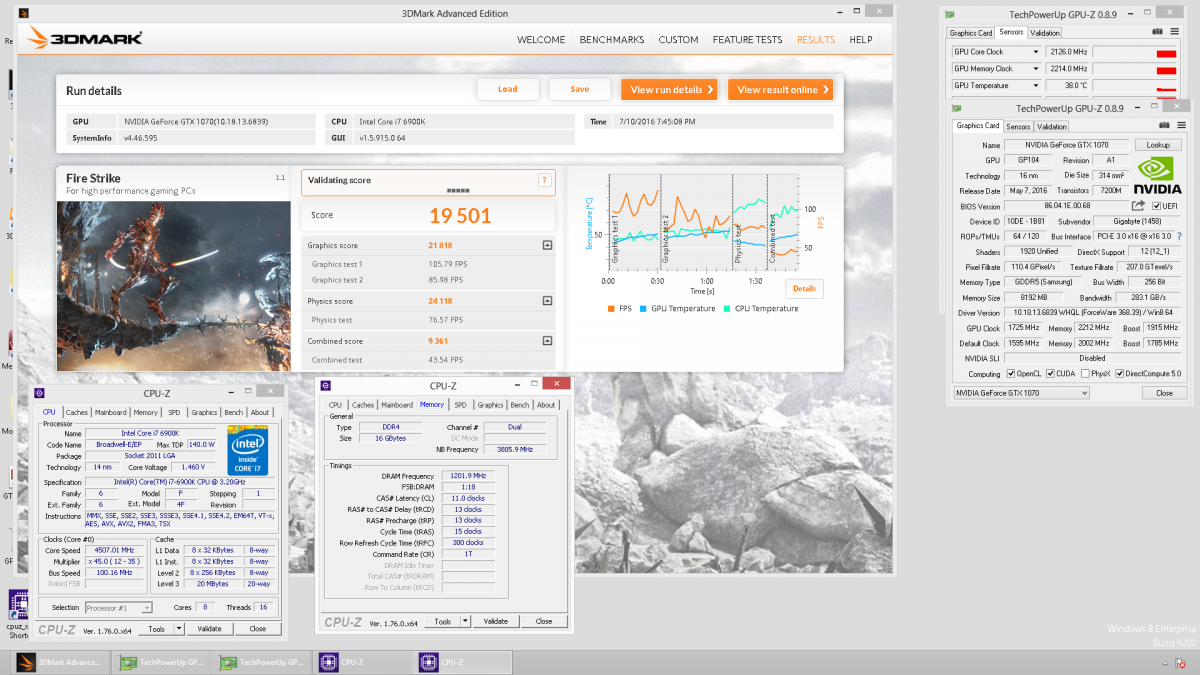The image size is (1200, 675).
Task: Click the Load button in Run details
Action: (508, 89)
